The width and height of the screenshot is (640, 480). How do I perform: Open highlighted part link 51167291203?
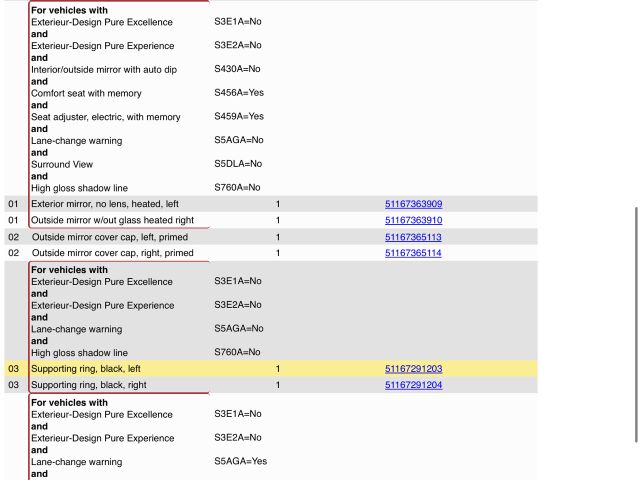[x=413, y=369]
